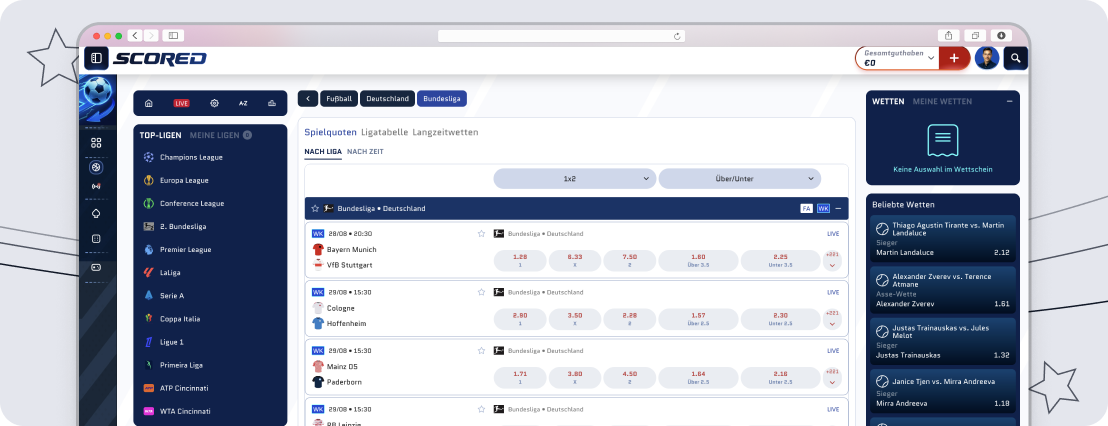Star the Cologne vs Hoffenheim match
This screenshot has width=1108, height=426.
pyautogui.click(x=481, y=292)
